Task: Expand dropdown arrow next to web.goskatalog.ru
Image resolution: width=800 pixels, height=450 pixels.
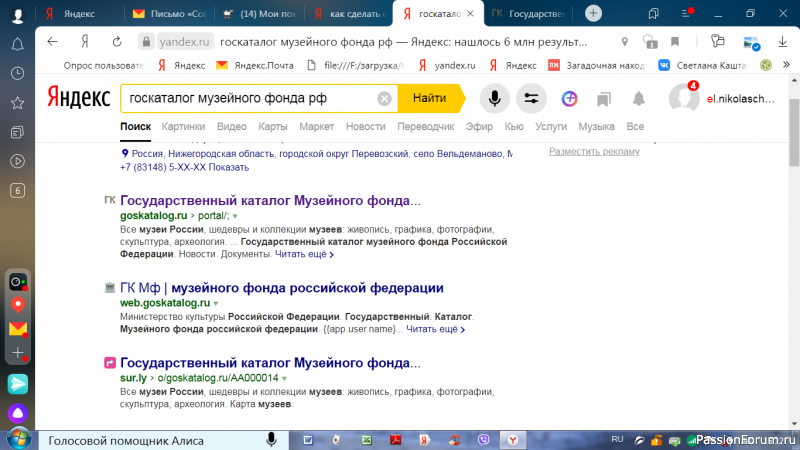Action: (x=216, y=304)
